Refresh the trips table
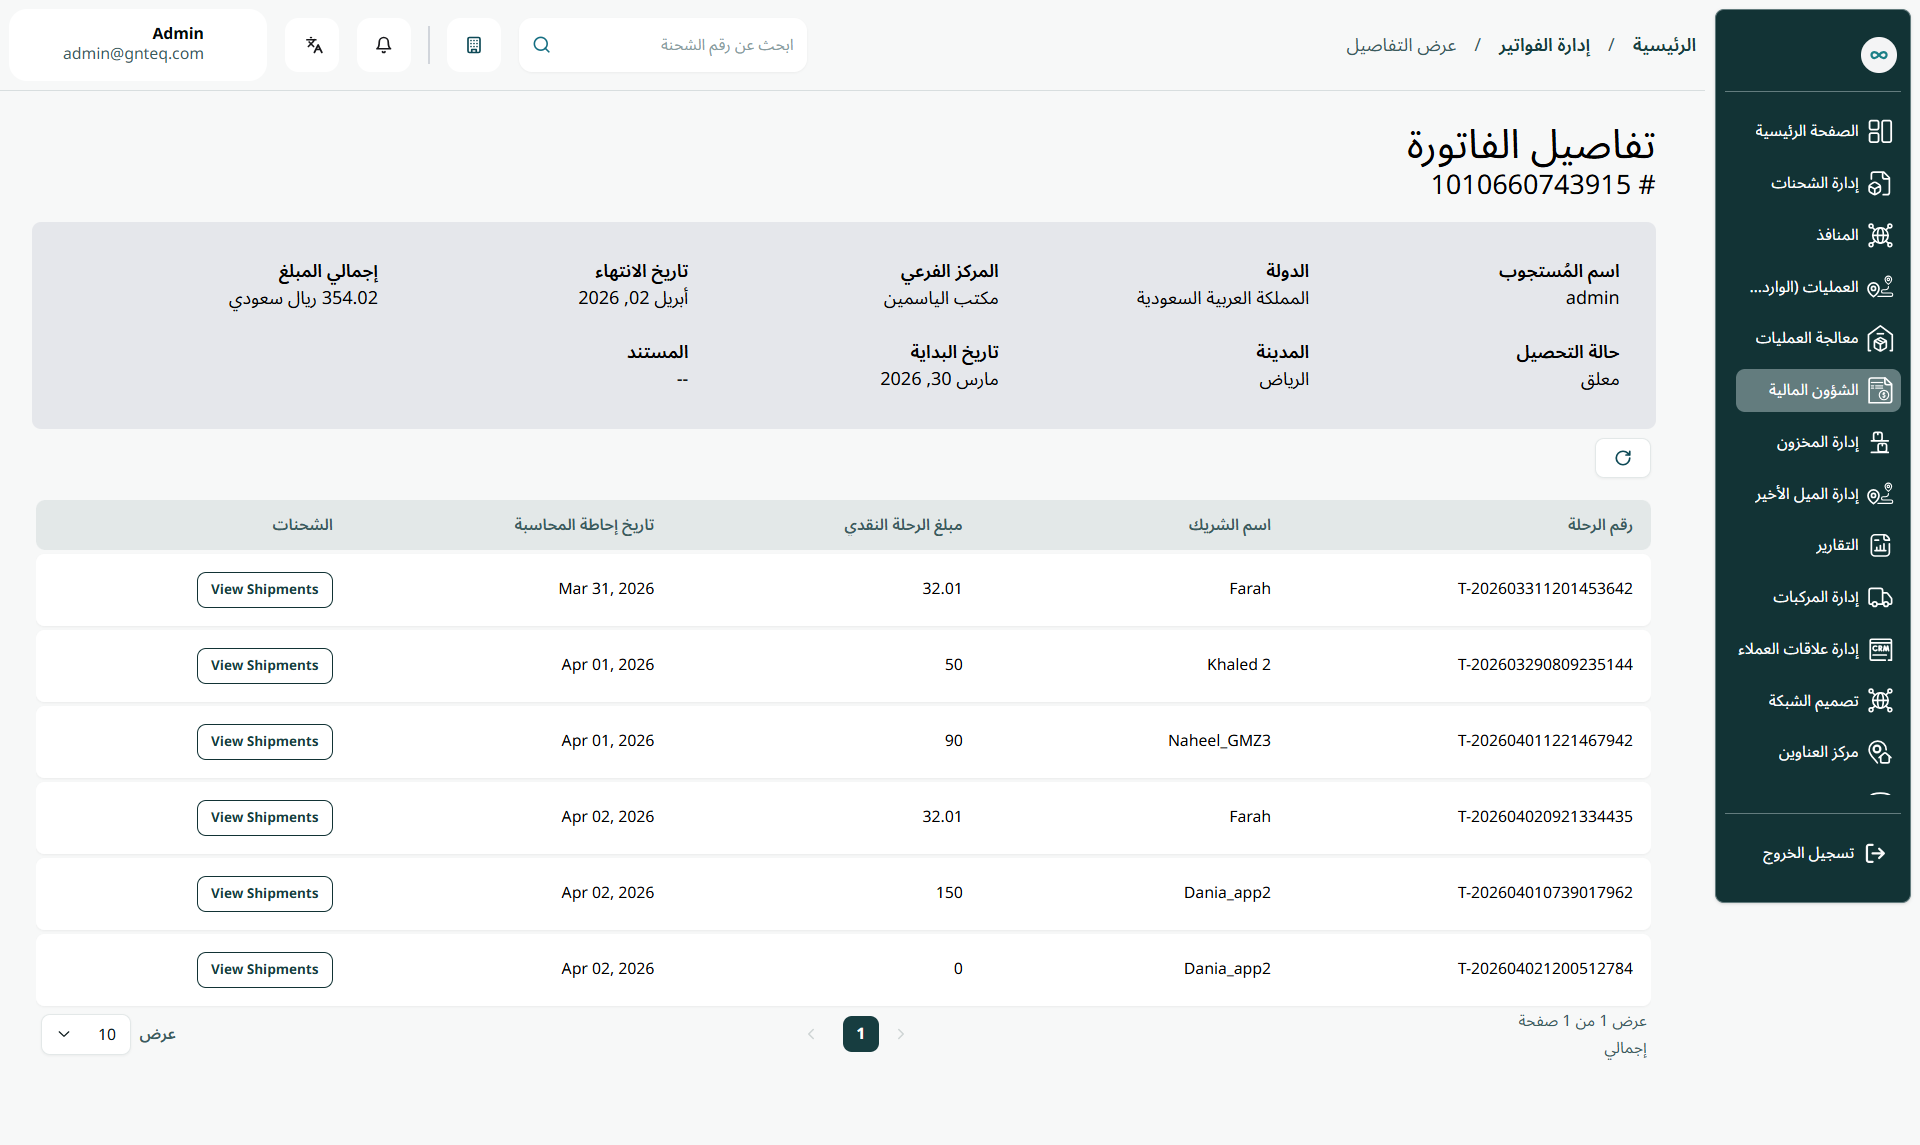 point(1622,458)
